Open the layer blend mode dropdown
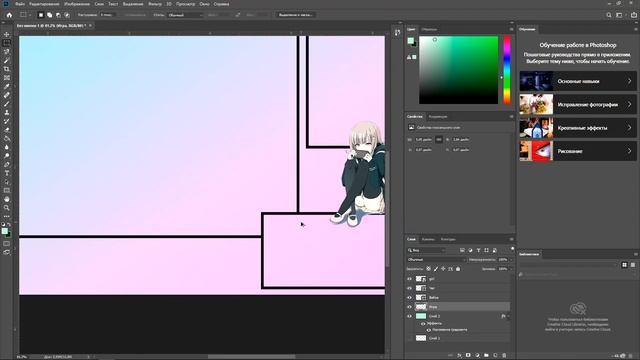 436,260
